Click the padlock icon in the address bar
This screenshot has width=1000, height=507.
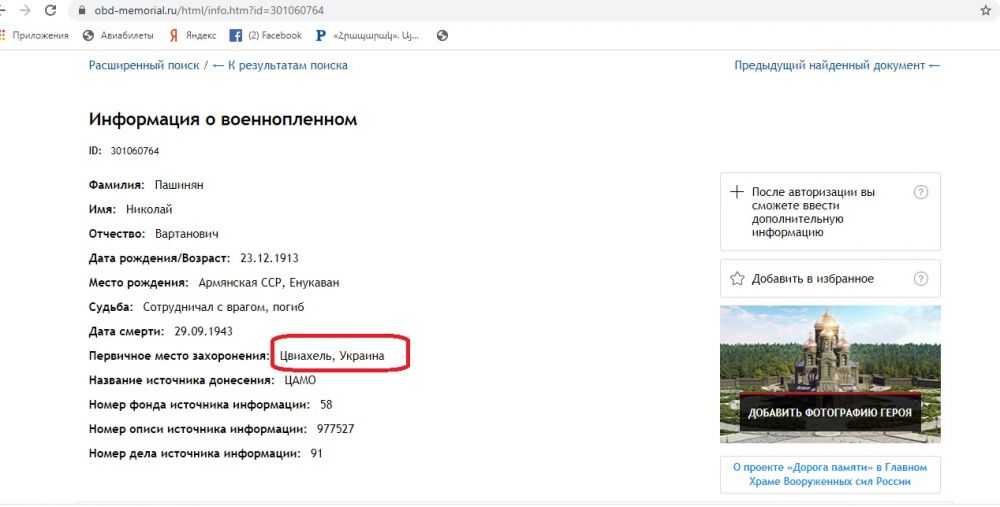pyautogui.click(x=81, y=10)
